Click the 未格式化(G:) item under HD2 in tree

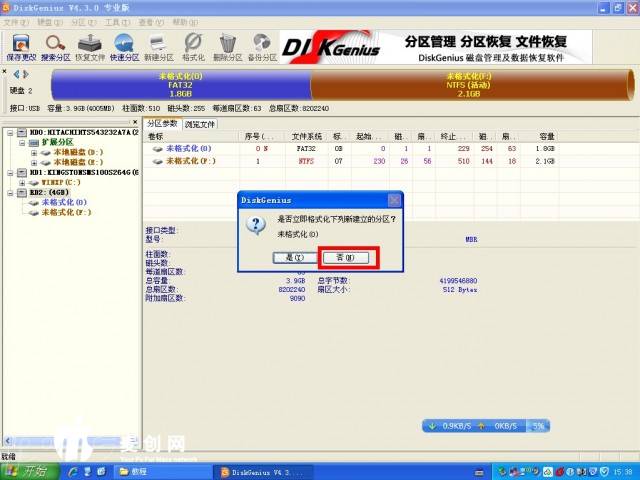point(60,202)
